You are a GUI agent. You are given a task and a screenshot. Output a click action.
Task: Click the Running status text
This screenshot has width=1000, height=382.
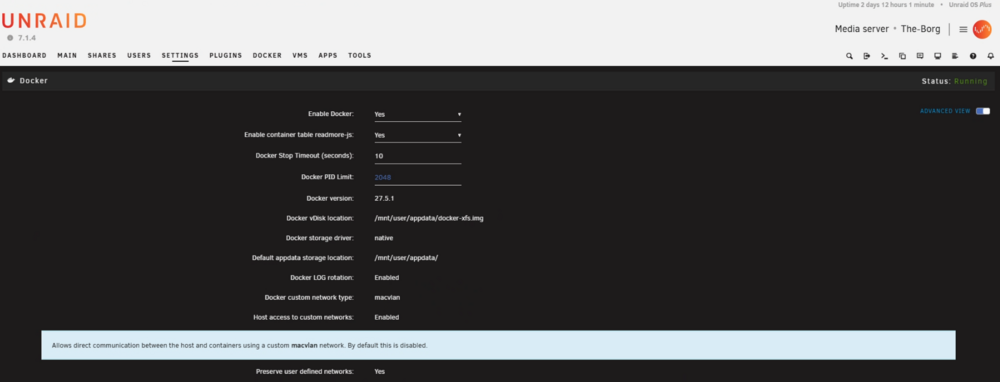pos(971,82)
